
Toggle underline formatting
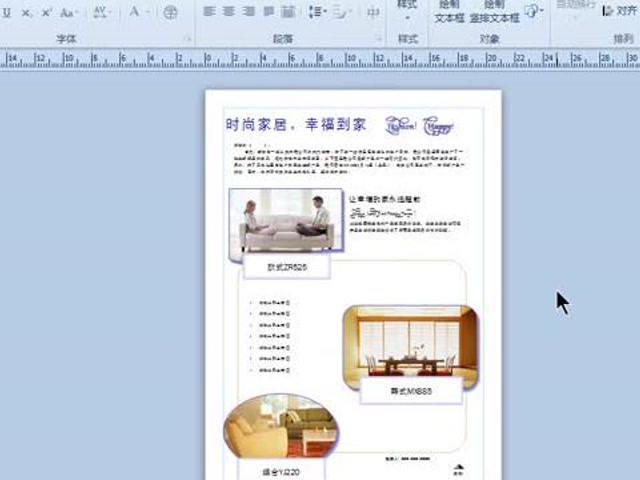pyautogui.click(x=7, y=13)
